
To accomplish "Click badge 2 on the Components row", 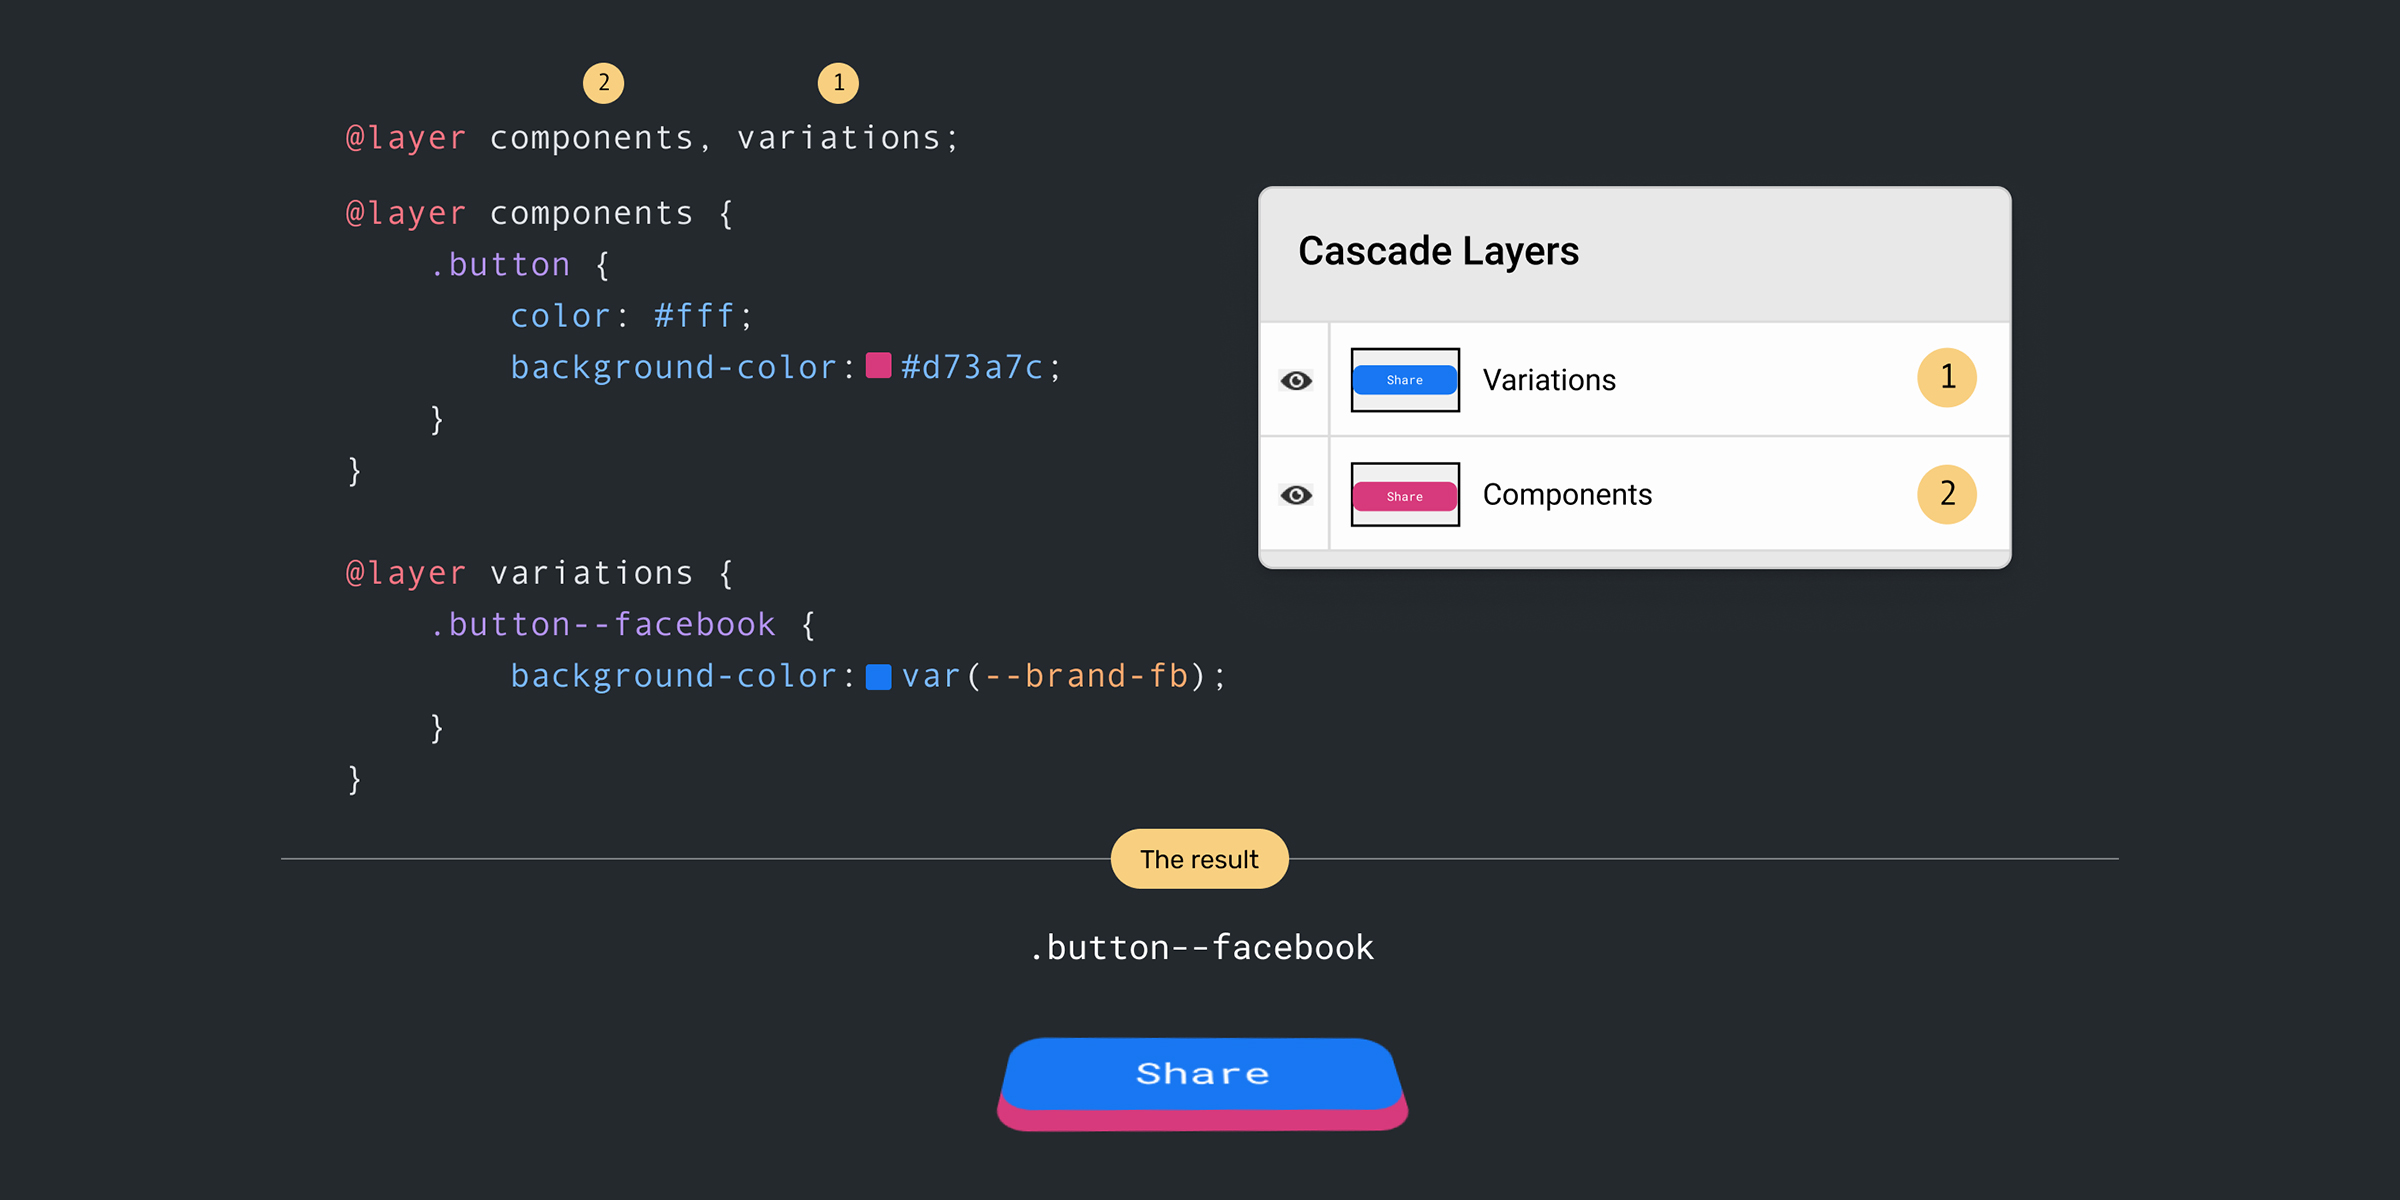I will [1946, 494].
